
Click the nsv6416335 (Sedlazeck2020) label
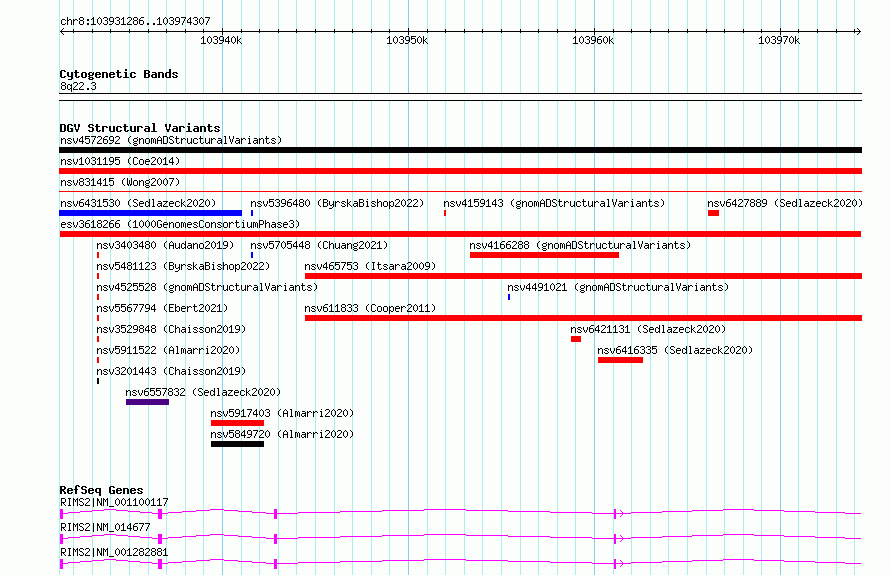coord(675,350)
